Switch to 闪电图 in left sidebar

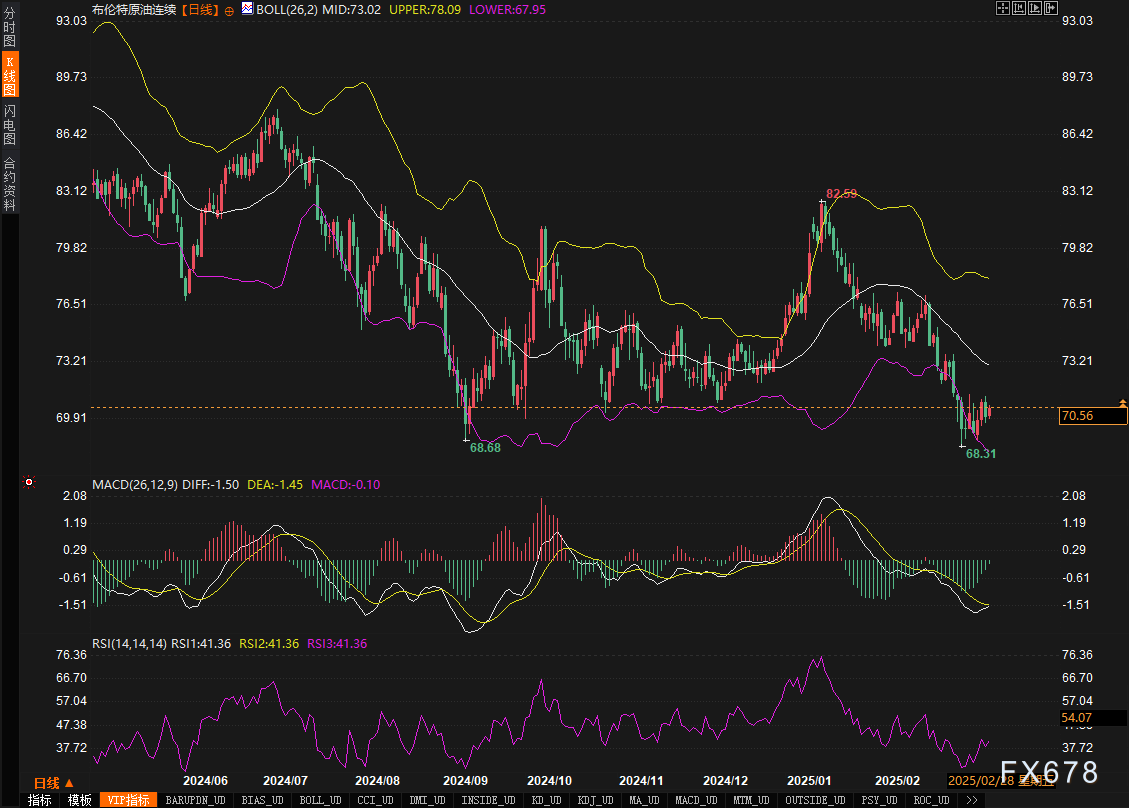point(10,125)
